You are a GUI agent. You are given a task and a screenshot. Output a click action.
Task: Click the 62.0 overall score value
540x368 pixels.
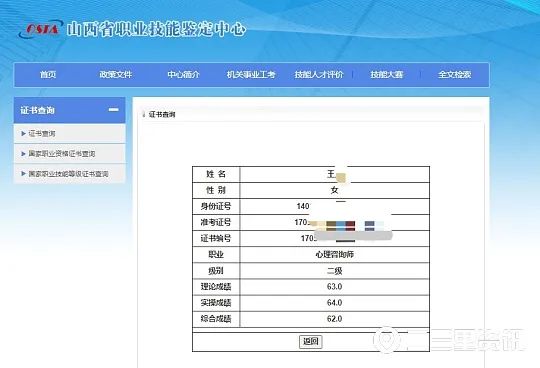[x=334, y=319]
